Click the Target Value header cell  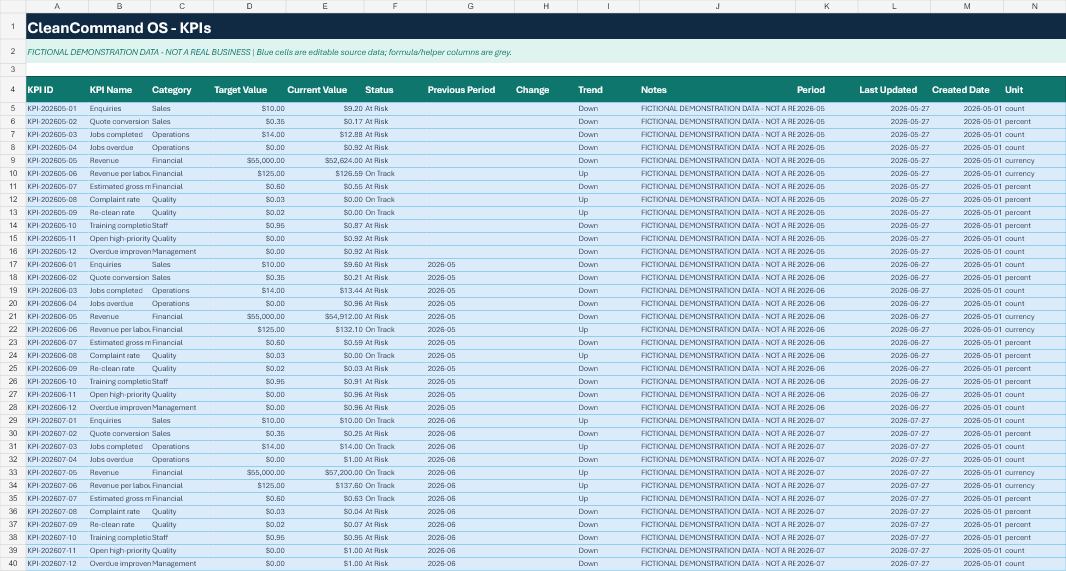(x=250, y=90)
